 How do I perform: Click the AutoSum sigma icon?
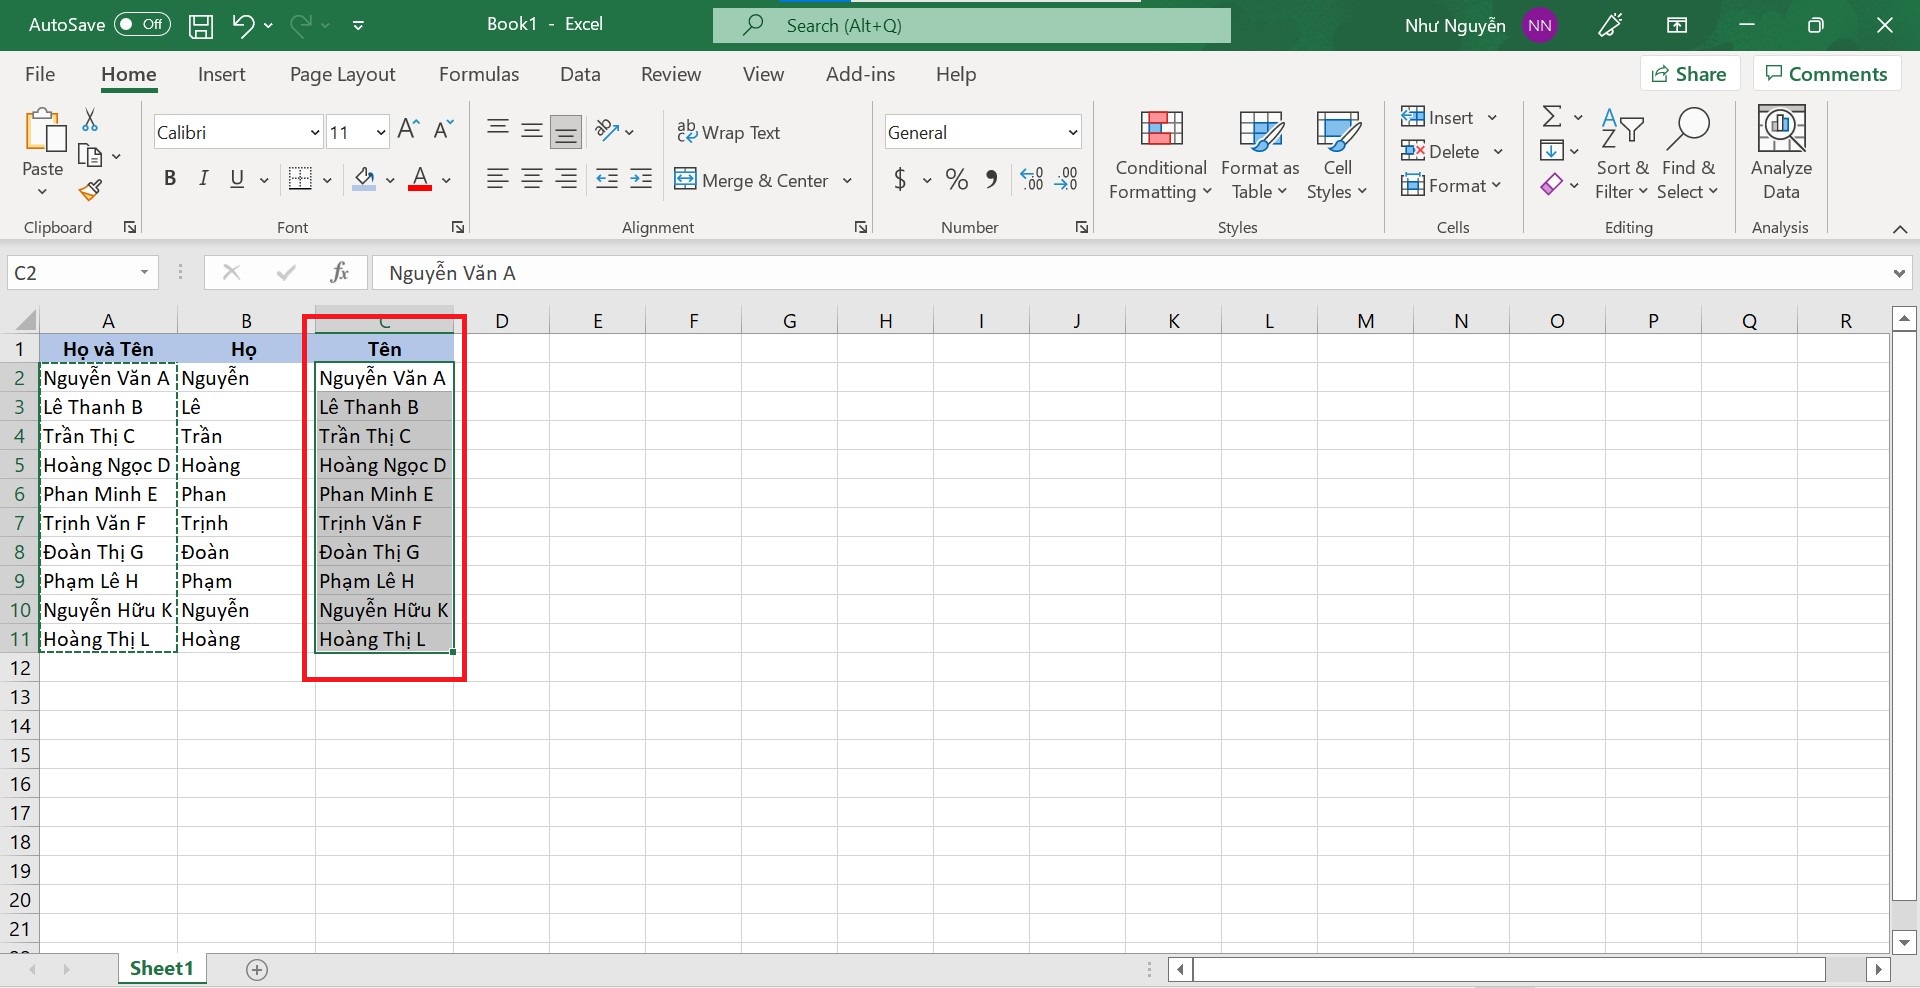1552,117
